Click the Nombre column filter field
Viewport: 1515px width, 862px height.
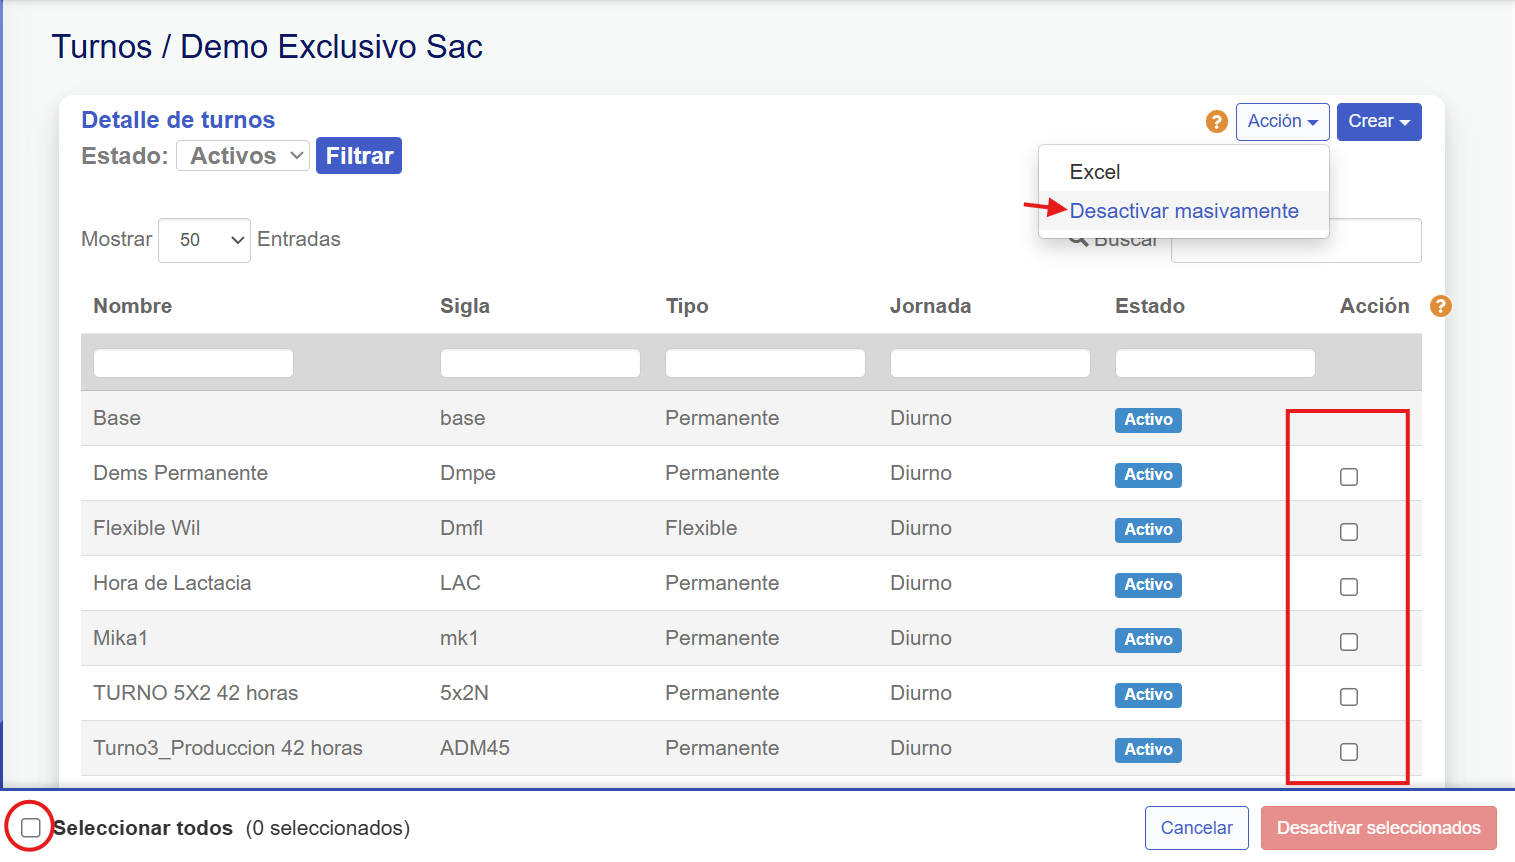point(193,363)
